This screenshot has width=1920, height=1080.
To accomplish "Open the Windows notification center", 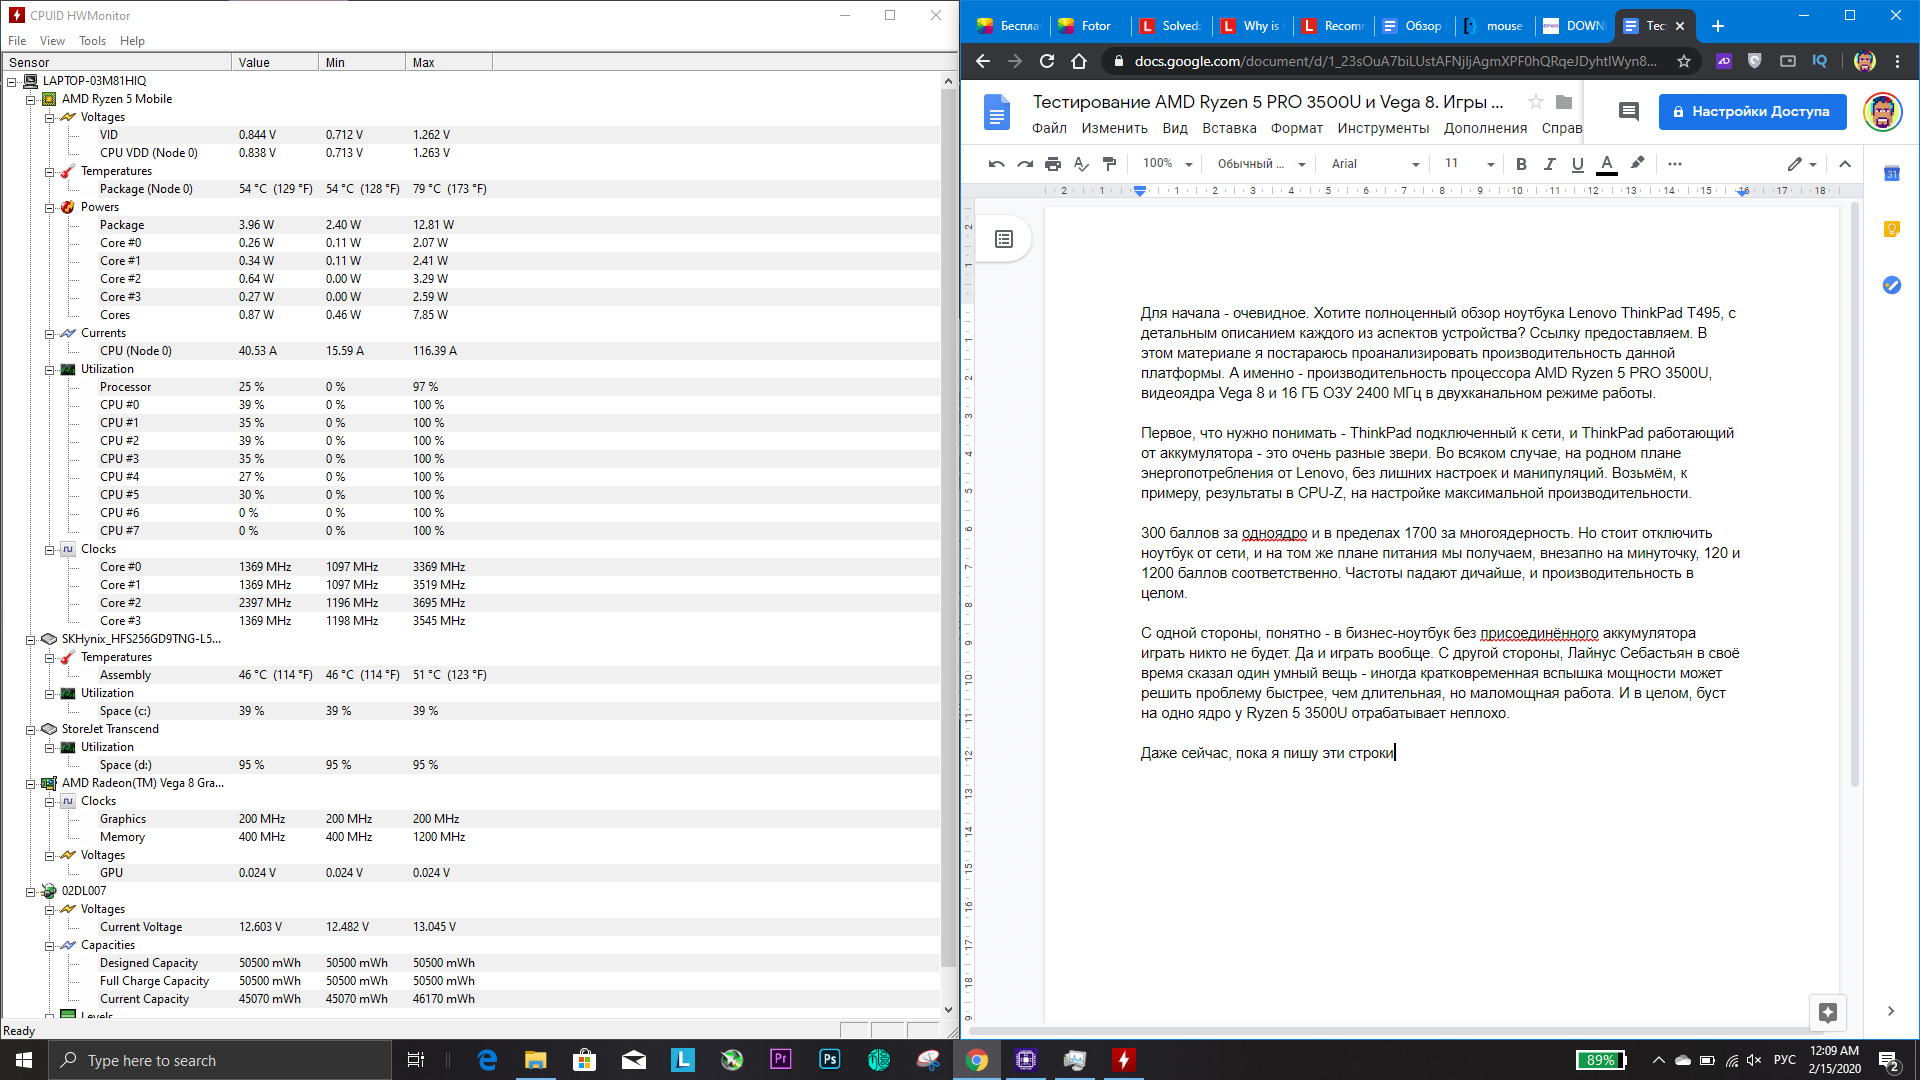I will [1890, 1060].
